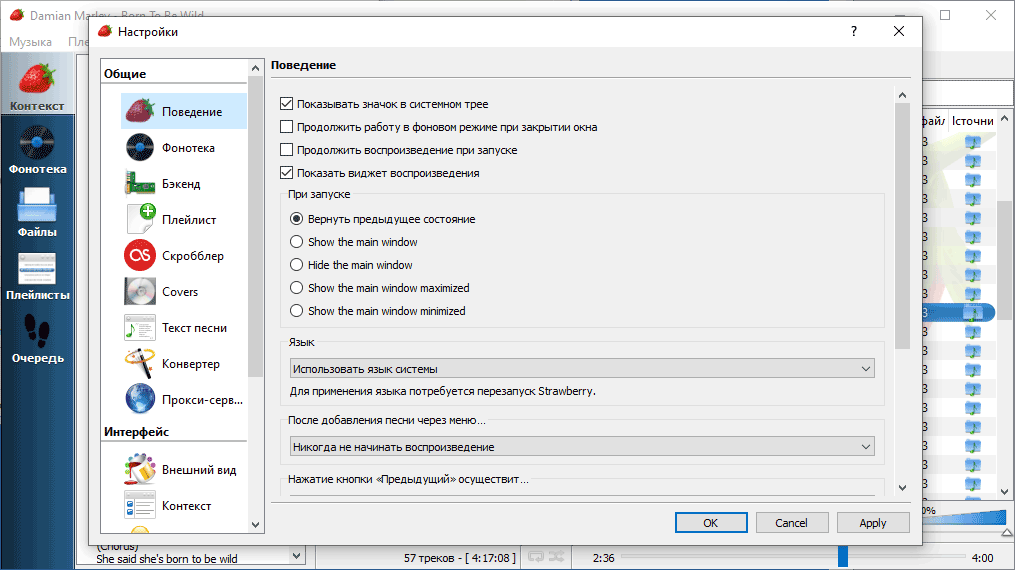Open the Внешний вид paint bucket icon
Viewport: 1015px width, 570px height.
point(140,470)
